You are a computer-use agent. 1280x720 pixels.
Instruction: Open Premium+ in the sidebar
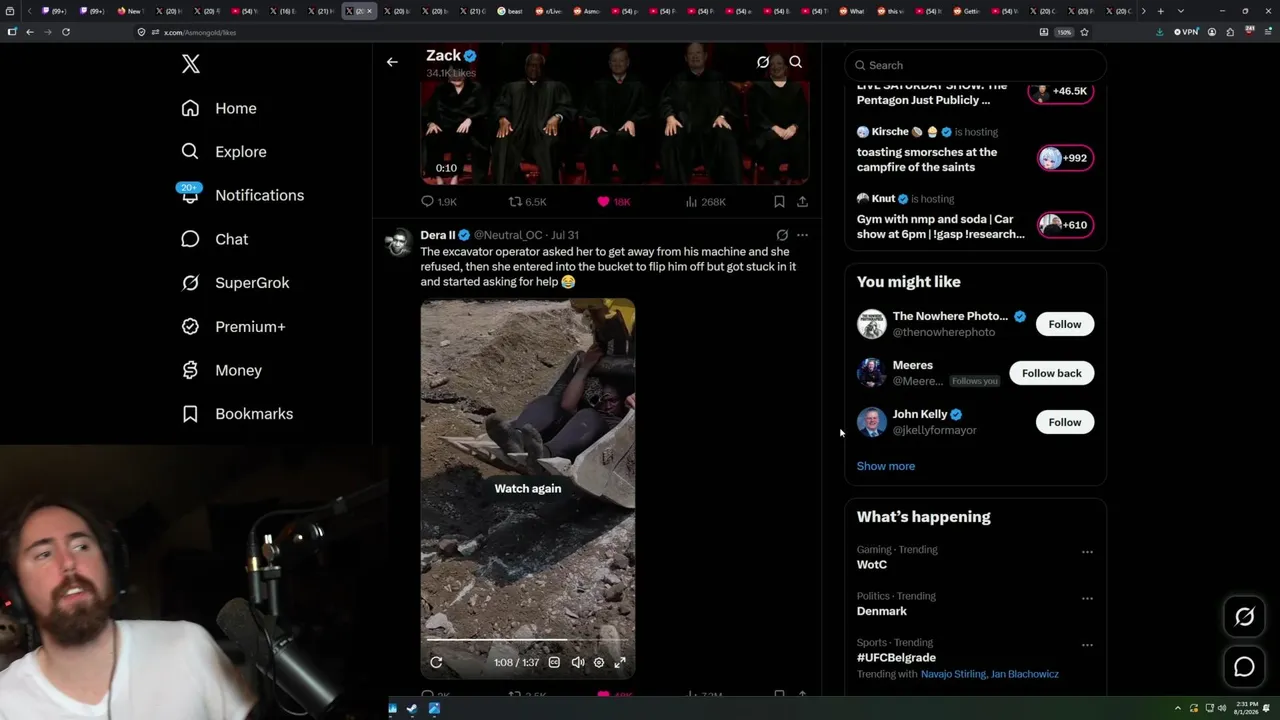coord(233,327)
